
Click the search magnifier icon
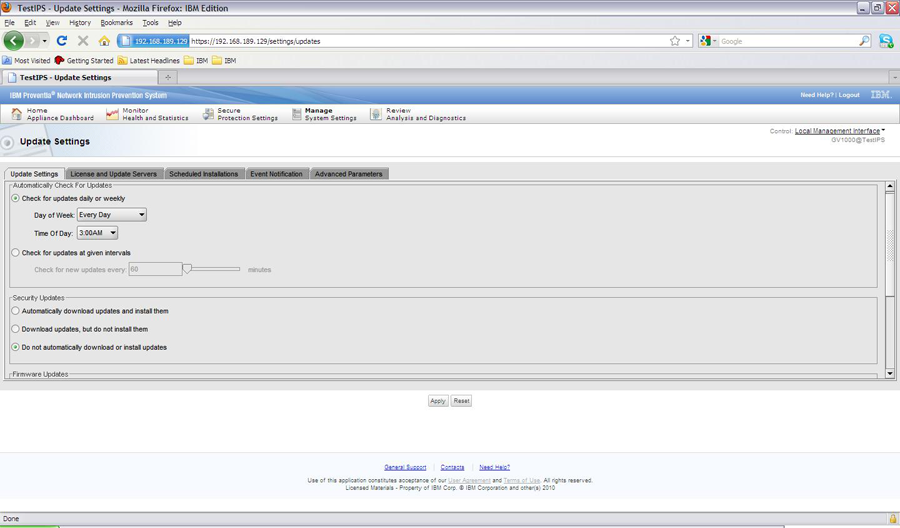pyautogui.click(x=864, y=41)
